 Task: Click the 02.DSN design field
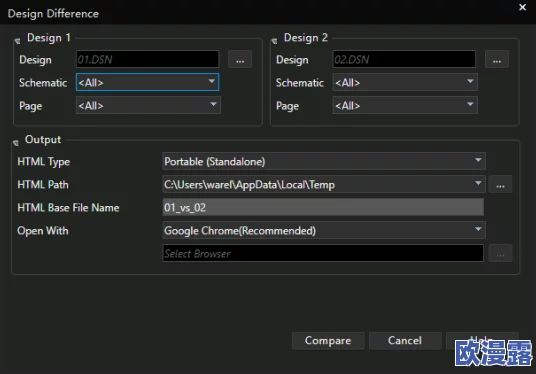(404, 59)
